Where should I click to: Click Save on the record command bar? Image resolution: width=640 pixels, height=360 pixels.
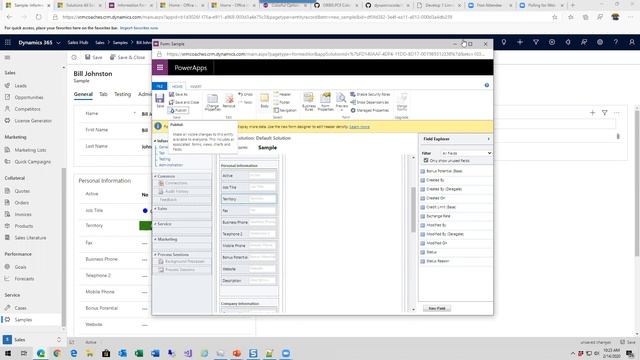(94, 58)
